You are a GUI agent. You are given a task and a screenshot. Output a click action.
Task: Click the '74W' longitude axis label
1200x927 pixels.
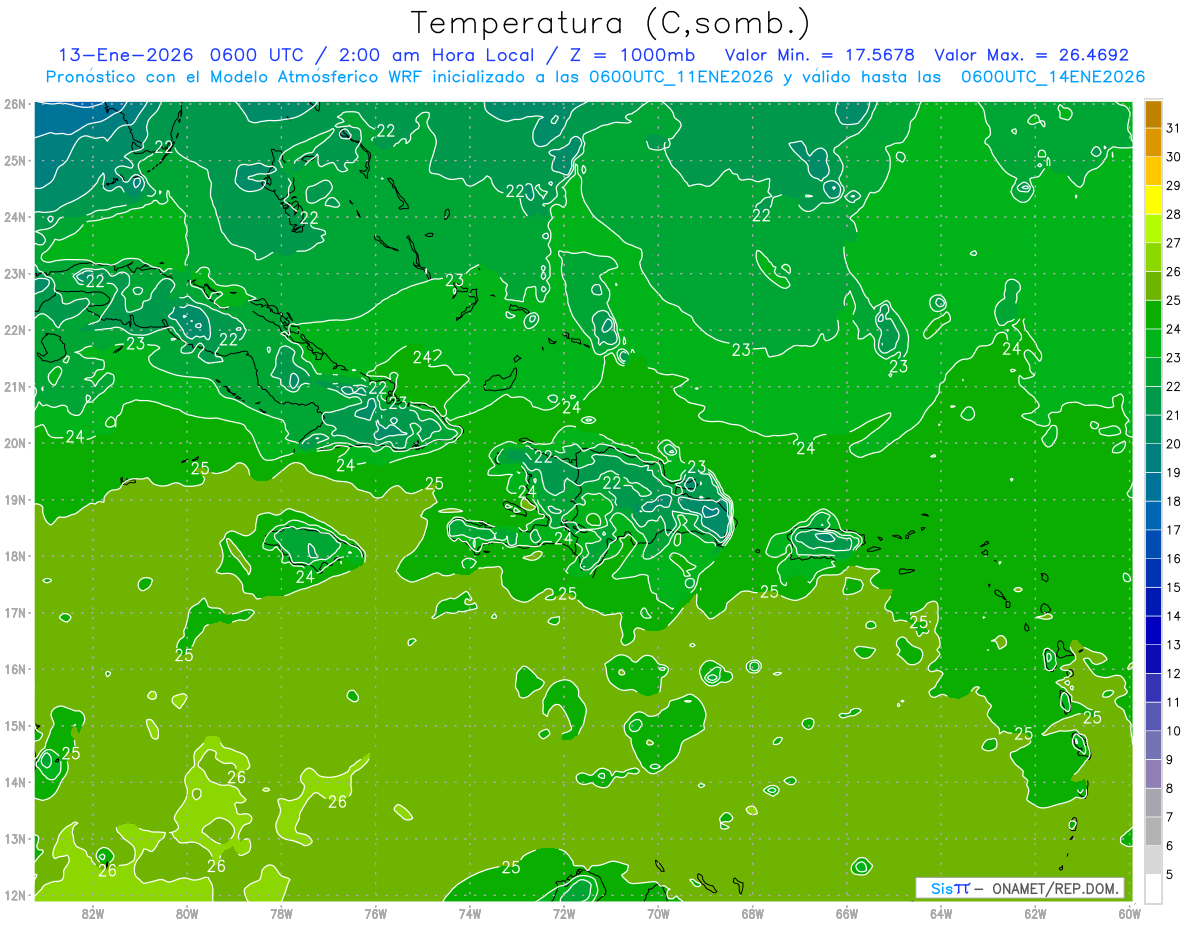(470, 914)
